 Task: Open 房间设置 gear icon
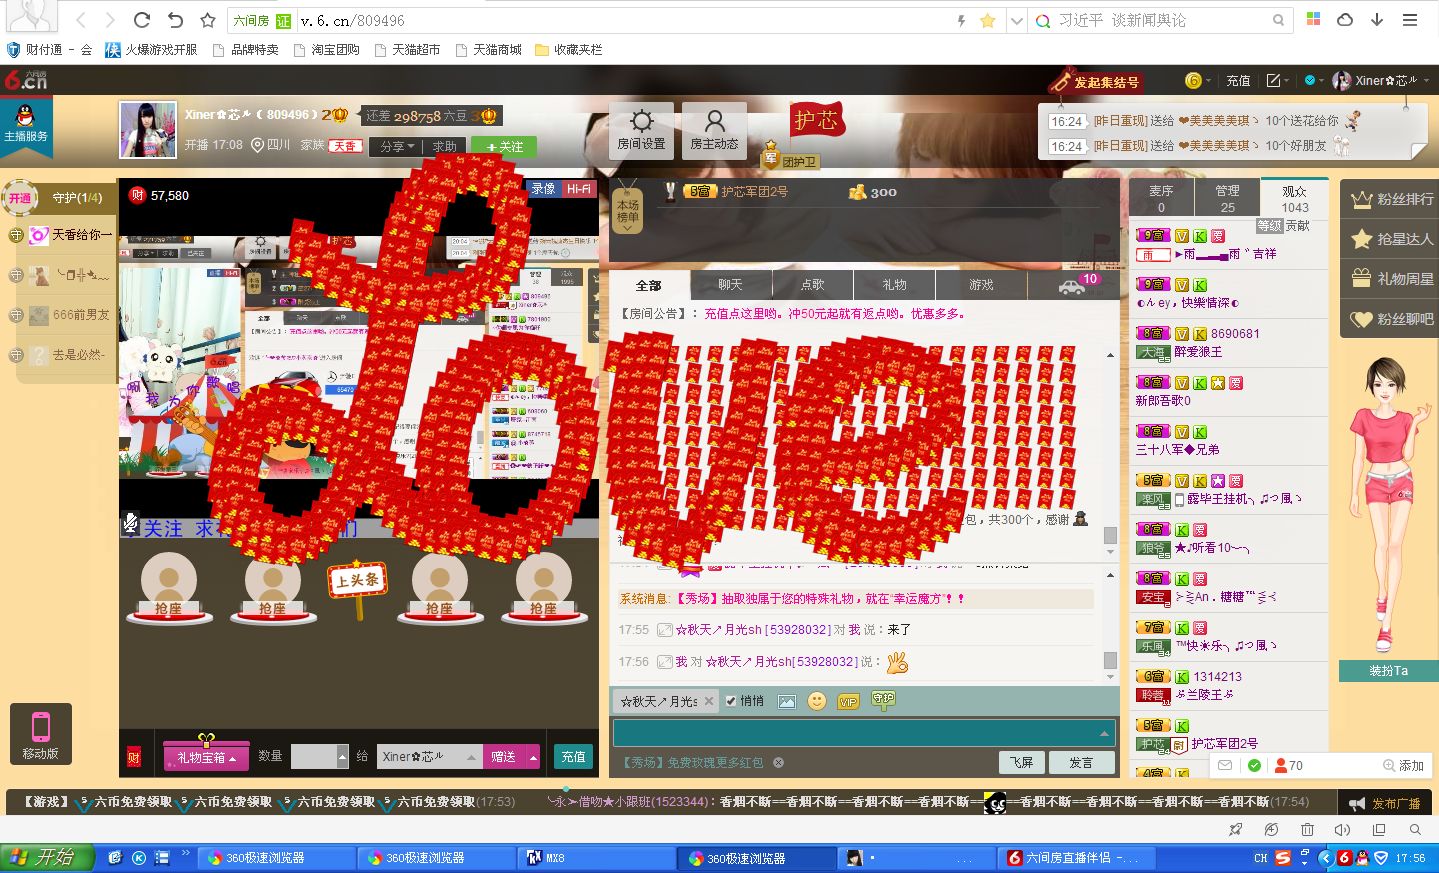(x=641, y=130)
